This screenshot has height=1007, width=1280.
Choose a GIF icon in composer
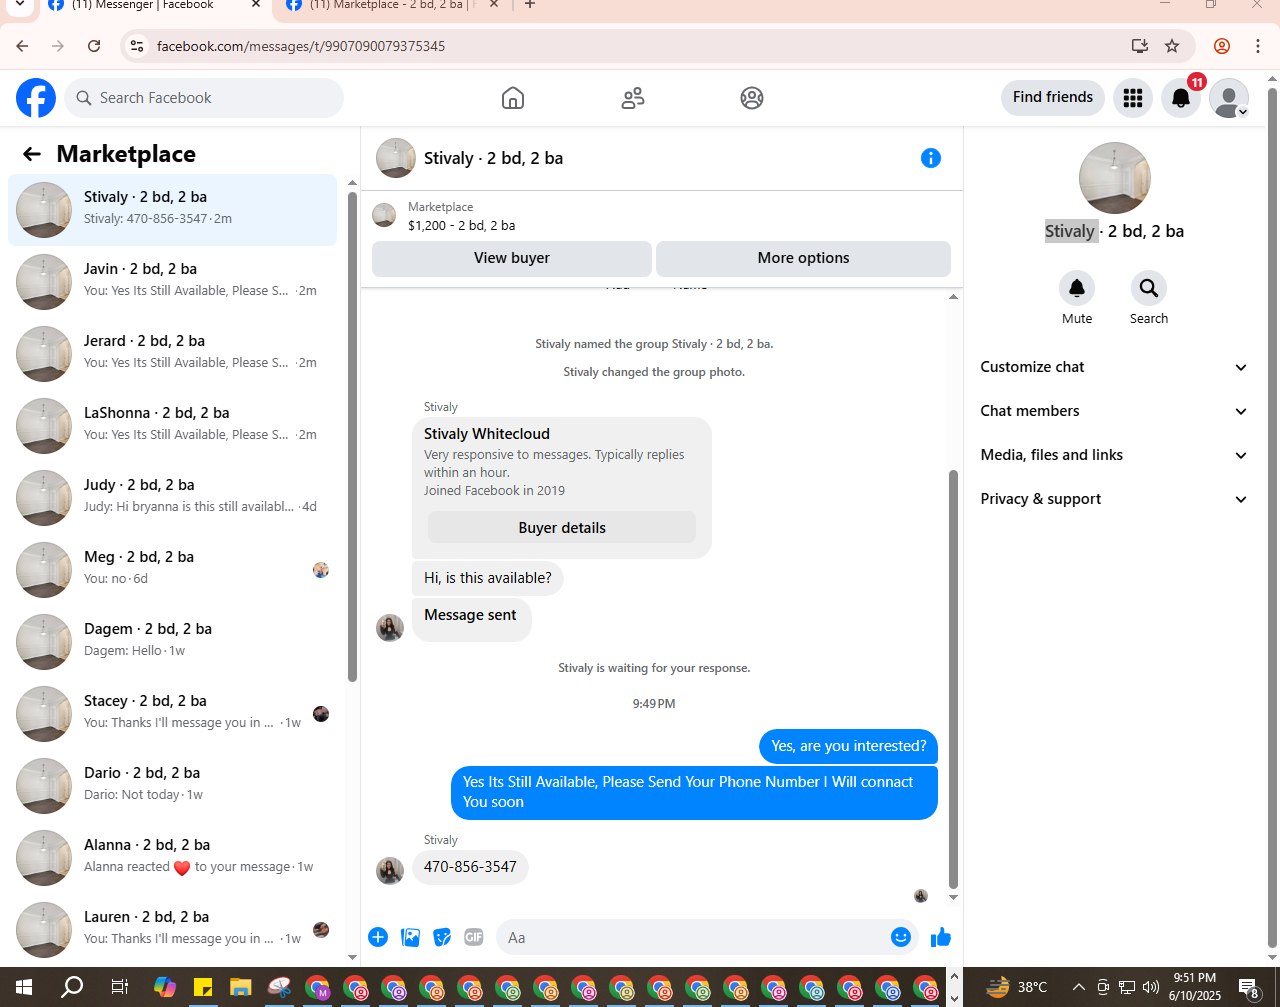tap(474, 937)
